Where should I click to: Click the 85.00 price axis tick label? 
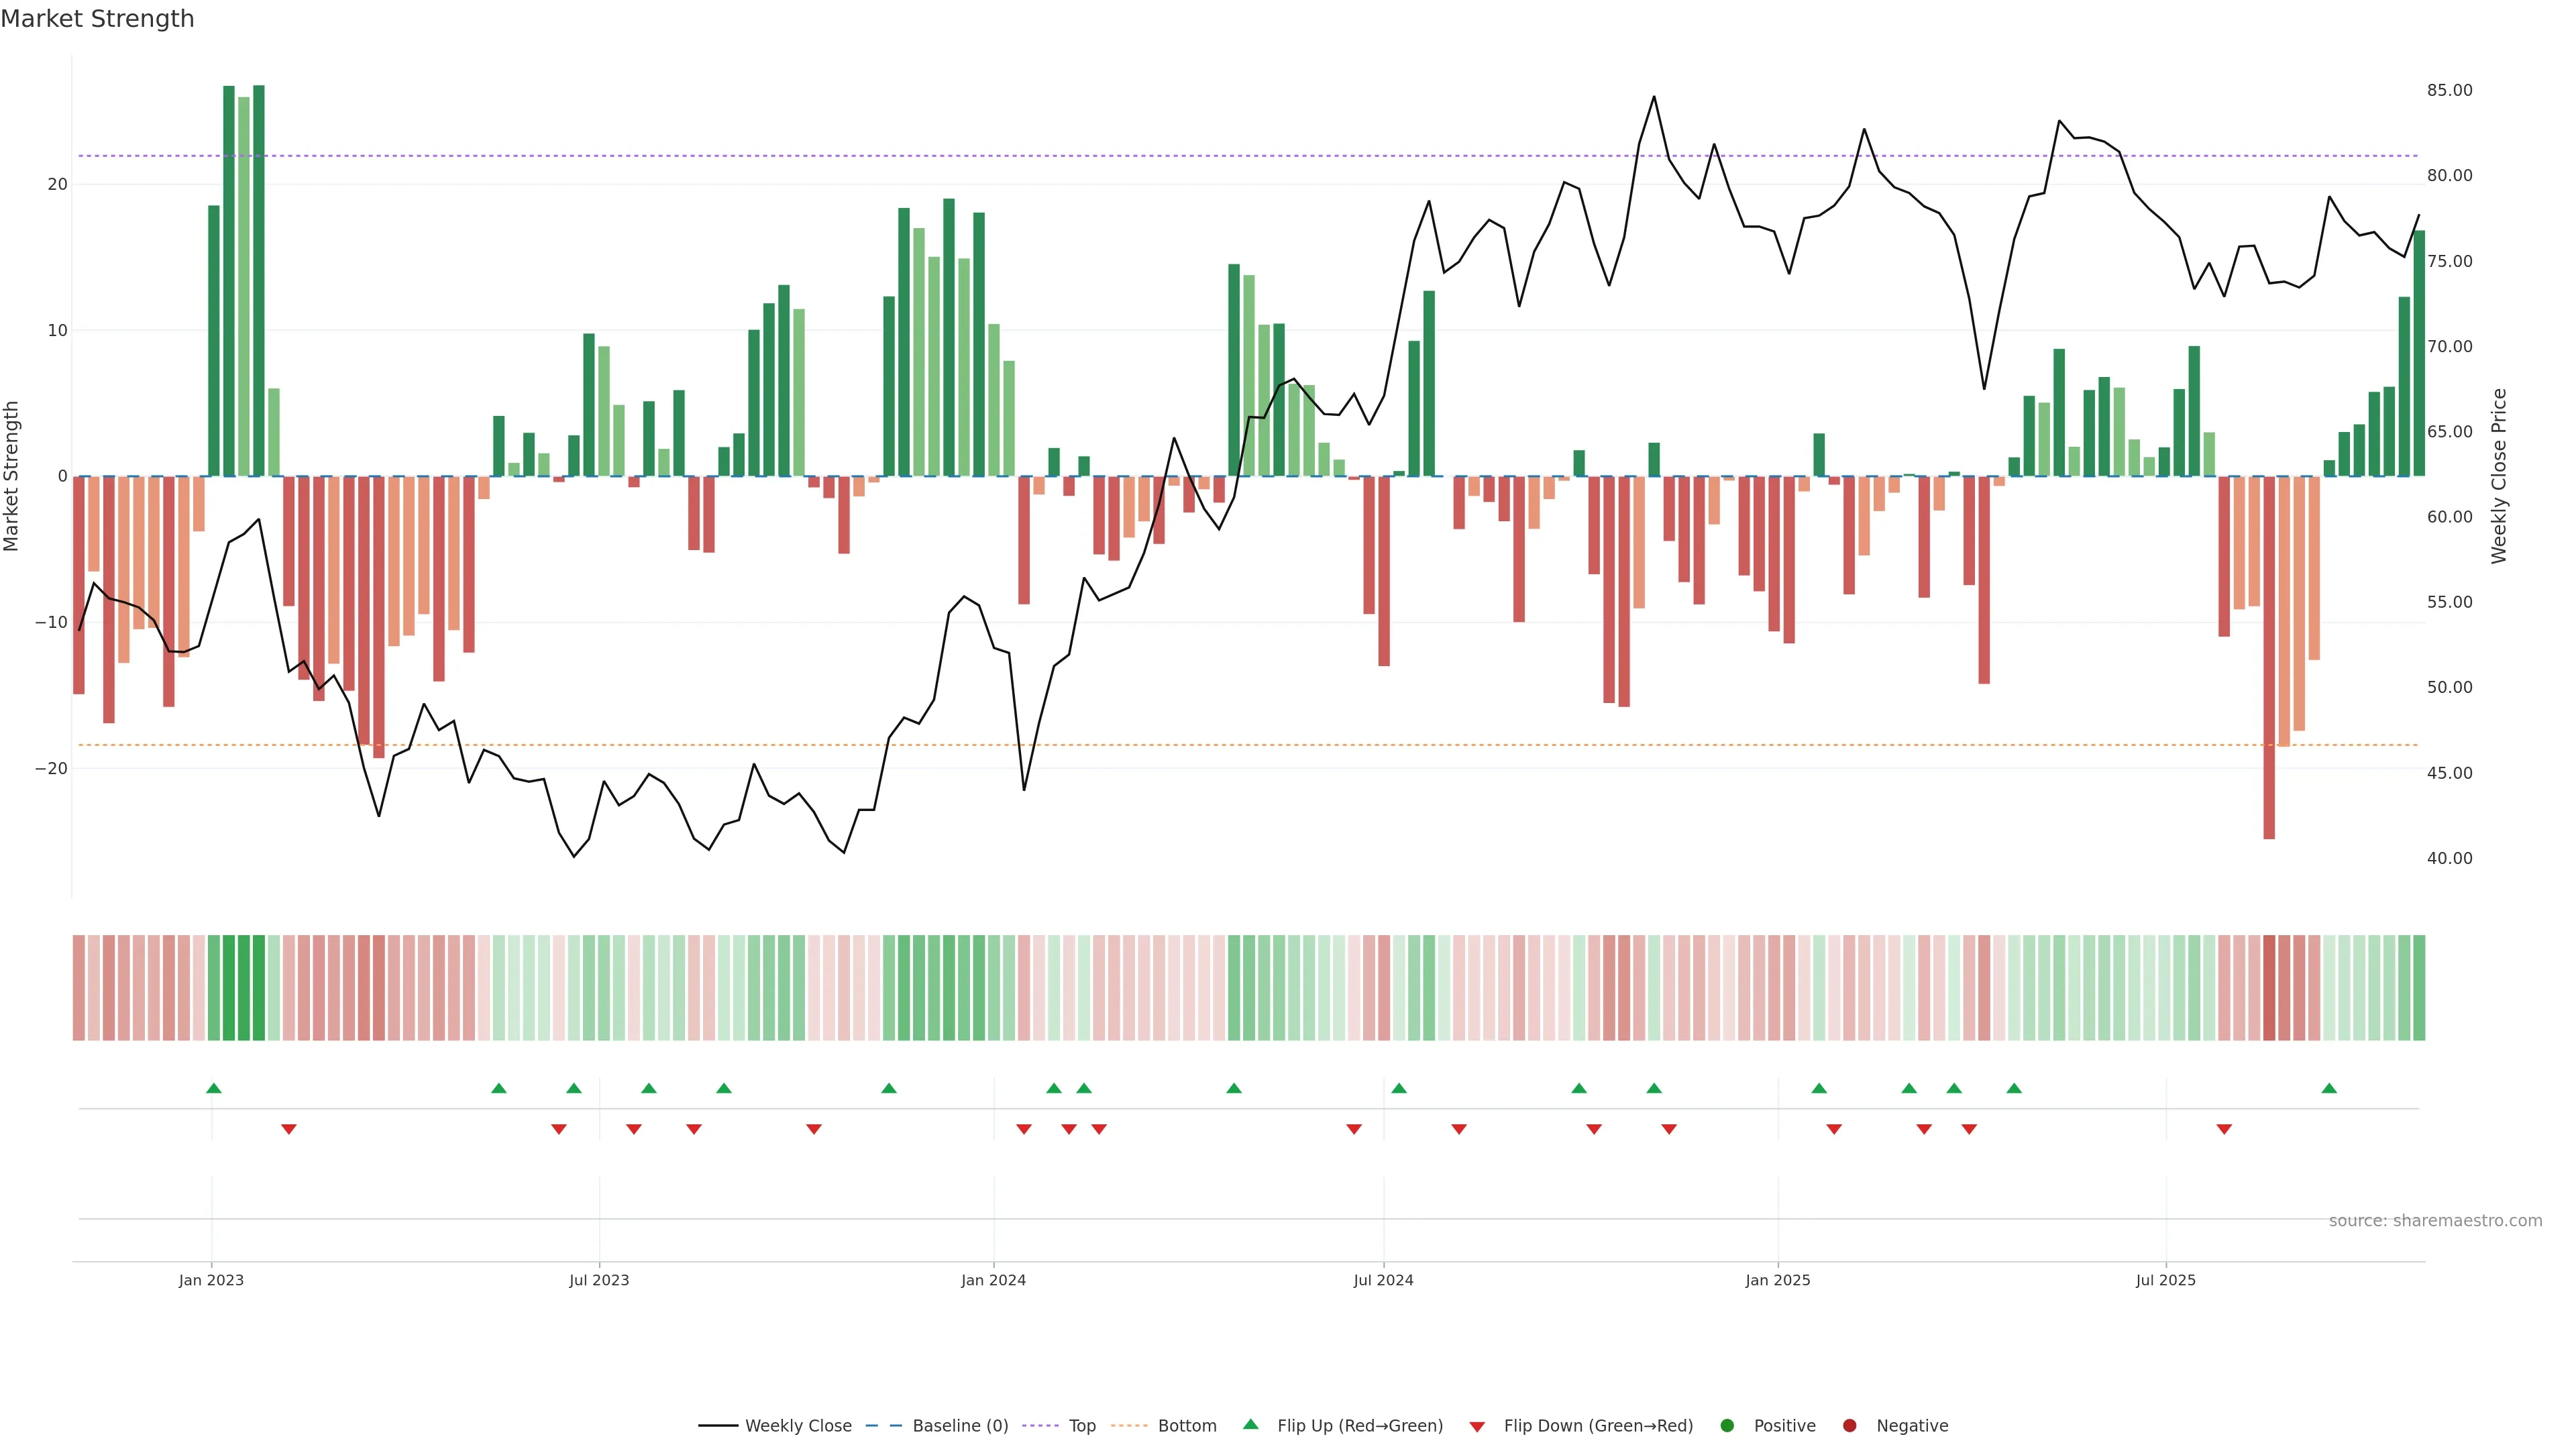pos(2449,90)
